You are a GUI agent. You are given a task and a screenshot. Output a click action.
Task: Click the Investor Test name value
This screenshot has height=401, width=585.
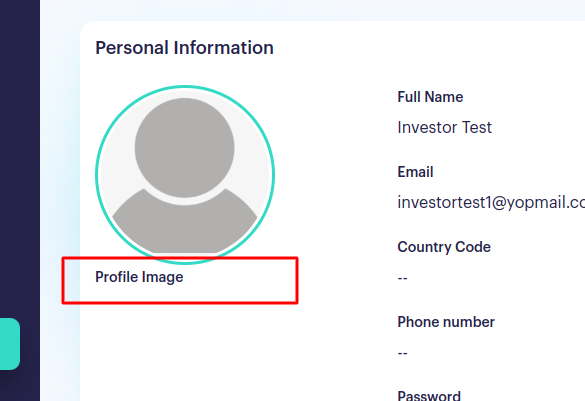[445, 128]
